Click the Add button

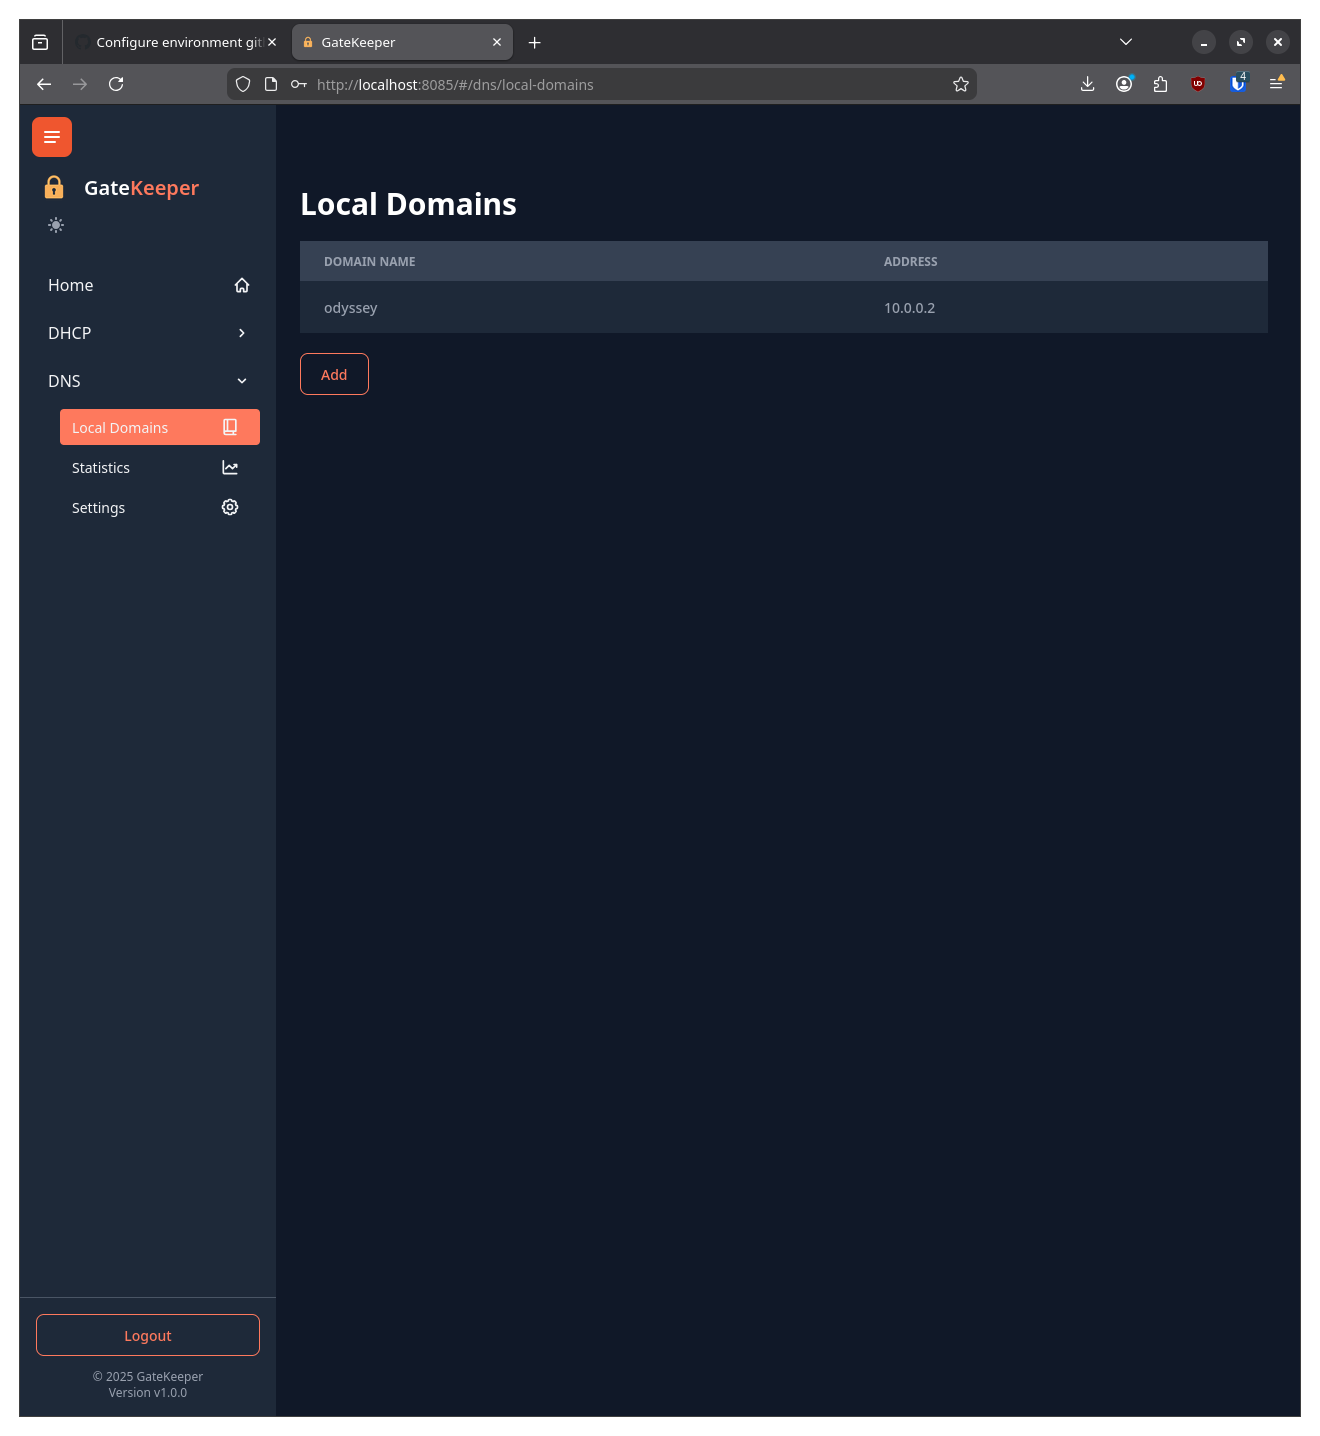334,374
